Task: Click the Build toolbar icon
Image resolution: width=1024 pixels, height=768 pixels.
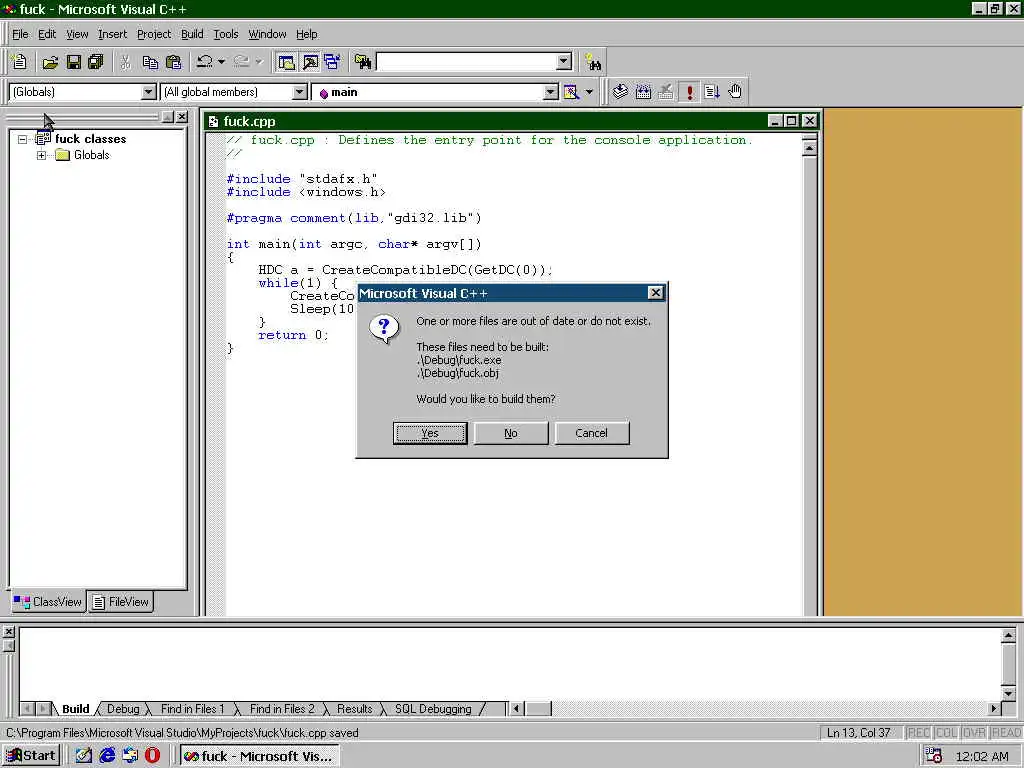Action: pos(643,92)
